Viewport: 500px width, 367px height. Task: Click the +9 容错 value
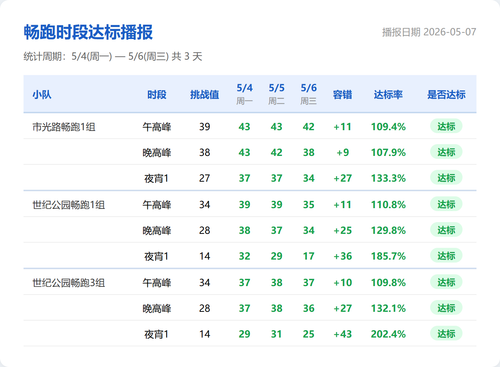point(342,152)
